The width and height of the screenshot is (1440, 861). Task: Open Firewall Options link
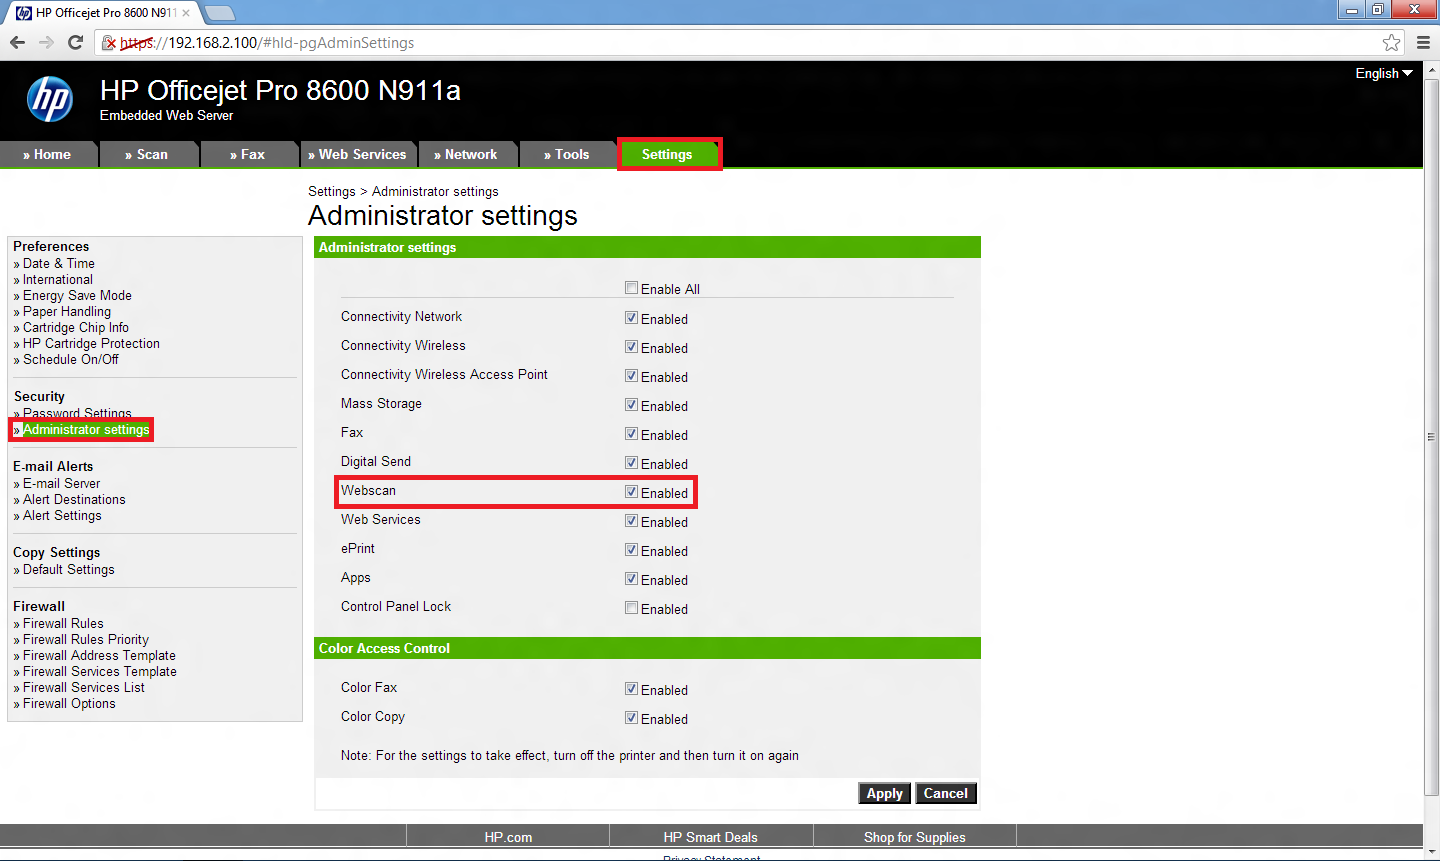click(x=69, y=704)
